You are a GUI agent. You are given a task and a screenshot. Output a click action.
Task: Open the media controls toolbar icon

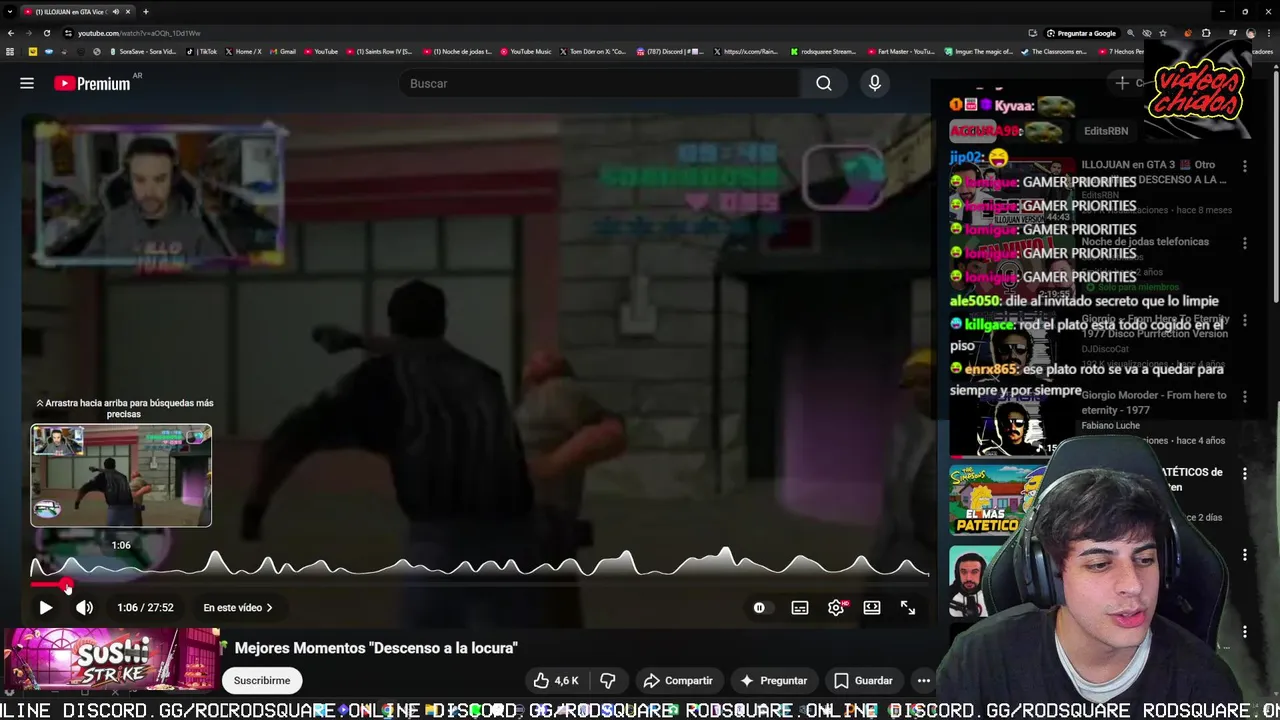point(1232,33)
